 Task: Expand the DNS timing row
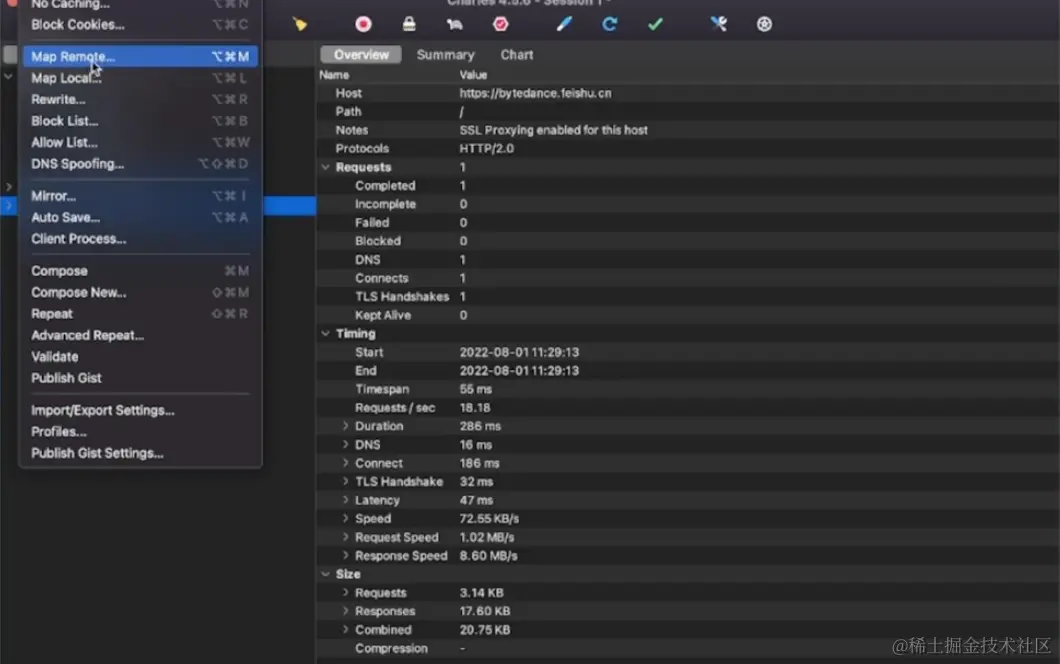[x=345, y=444]
